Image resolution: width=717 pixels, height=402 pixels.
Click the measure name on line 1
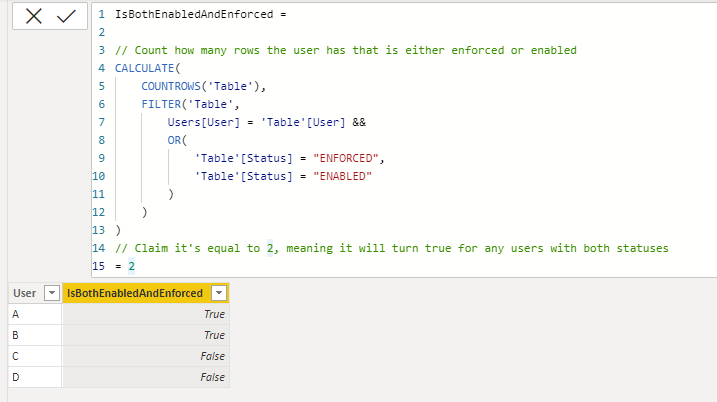pos(194,14)
